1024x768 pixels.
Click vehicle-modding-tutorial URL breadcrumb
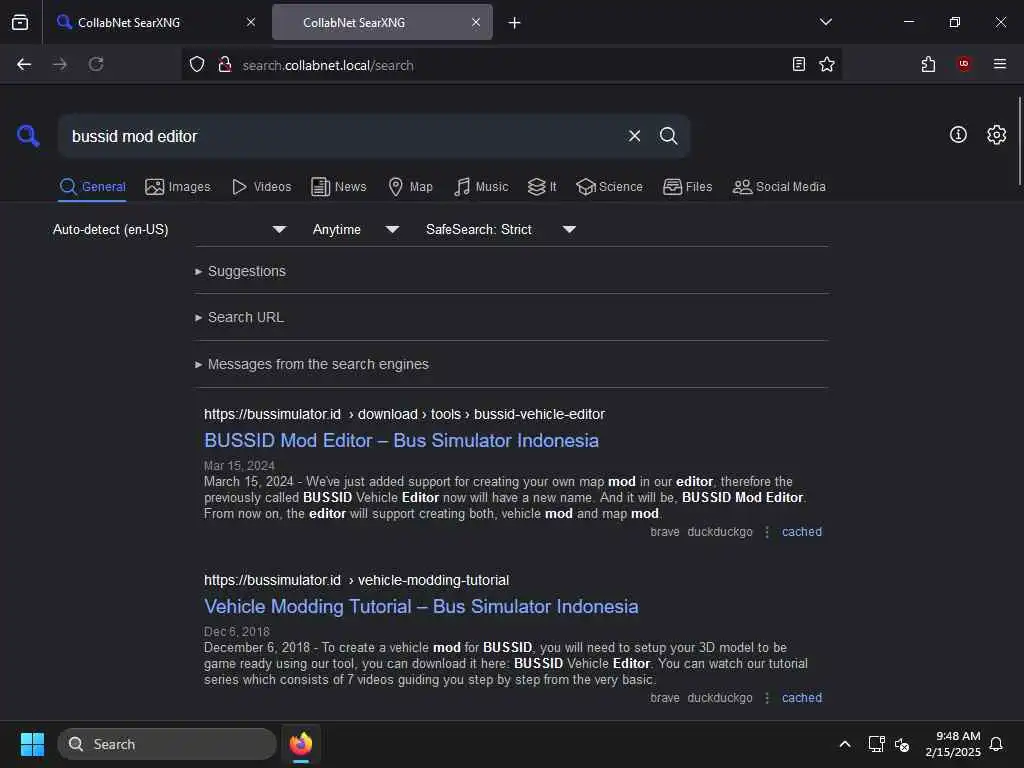[x=433, y=580]
